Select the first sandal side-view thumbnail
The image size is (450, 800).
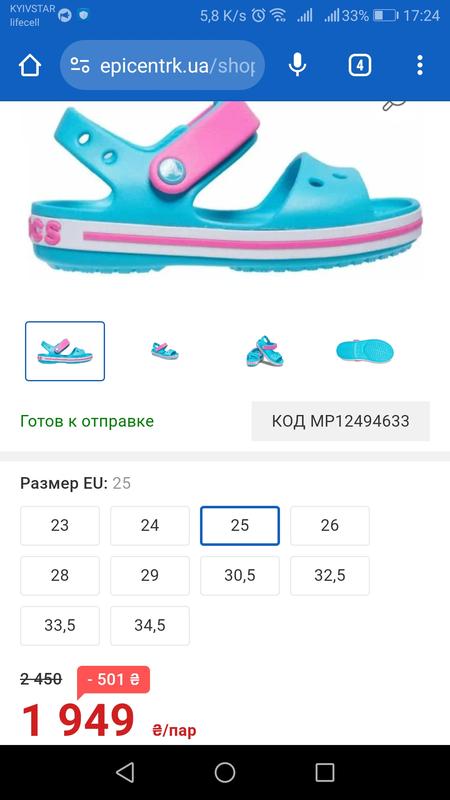click(x=65, y=351)
